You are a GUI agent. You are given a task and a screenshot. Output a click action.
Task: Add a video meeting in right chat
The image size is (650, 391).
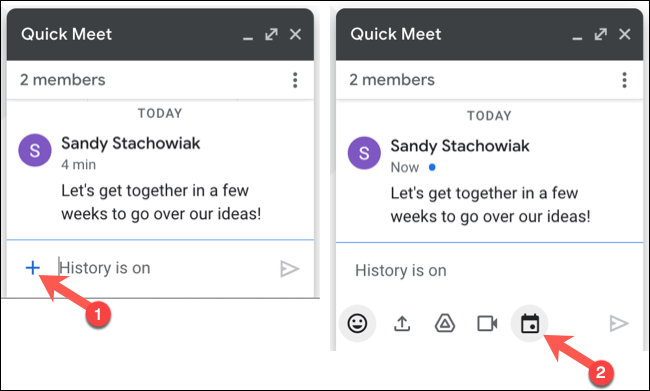pos(487,323)
